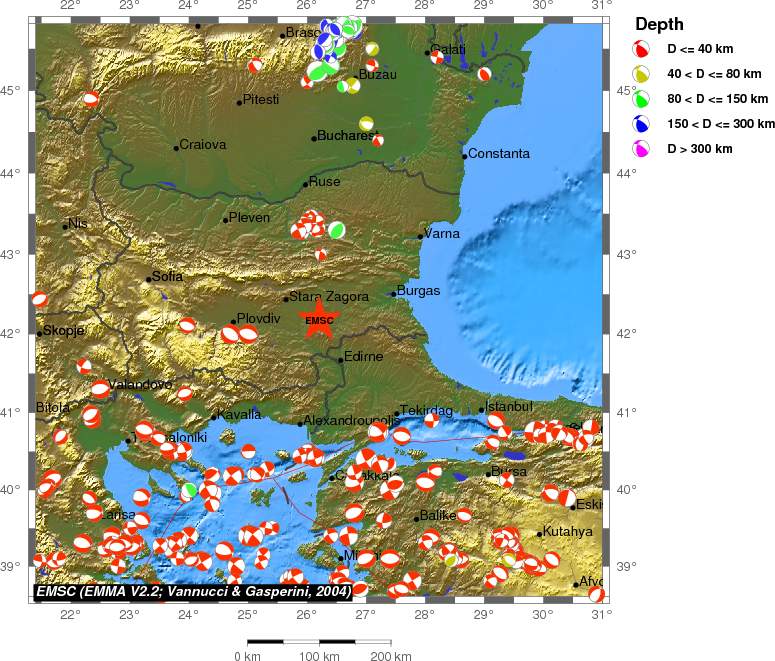Click the red EMSC star epicenter marker
The image size is (775, 661).
click(319, 320)
